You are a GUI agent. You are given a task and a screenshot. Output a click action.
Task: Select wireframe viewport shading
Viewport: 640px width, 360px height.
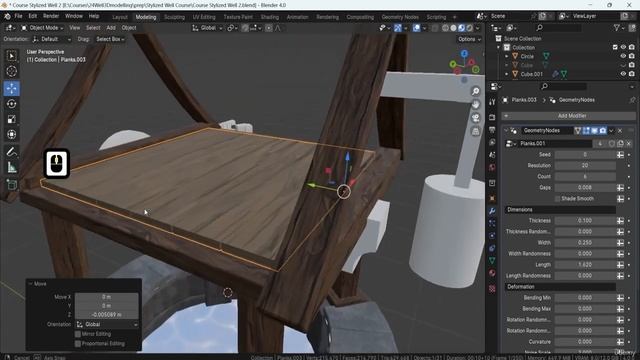(x=445, y=28)
